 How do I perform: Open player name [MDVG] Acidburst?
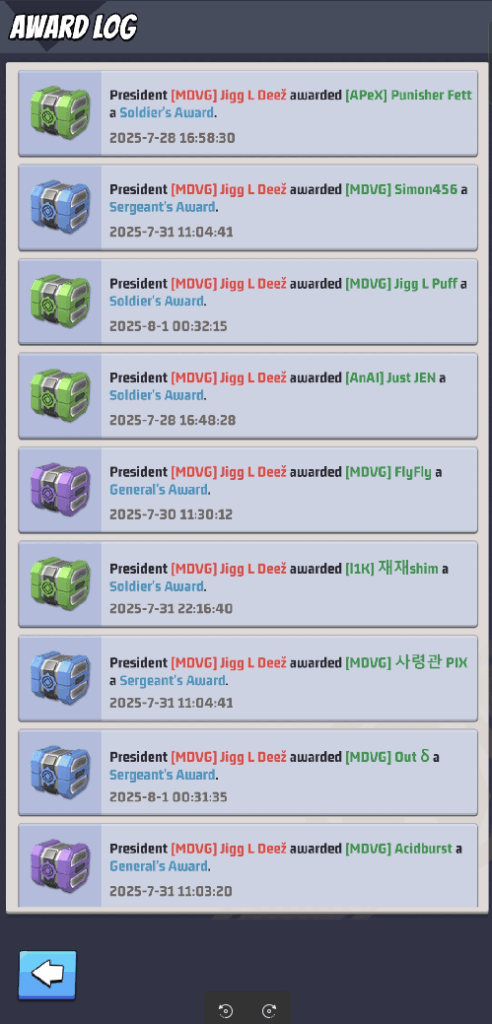coord(399,848)
